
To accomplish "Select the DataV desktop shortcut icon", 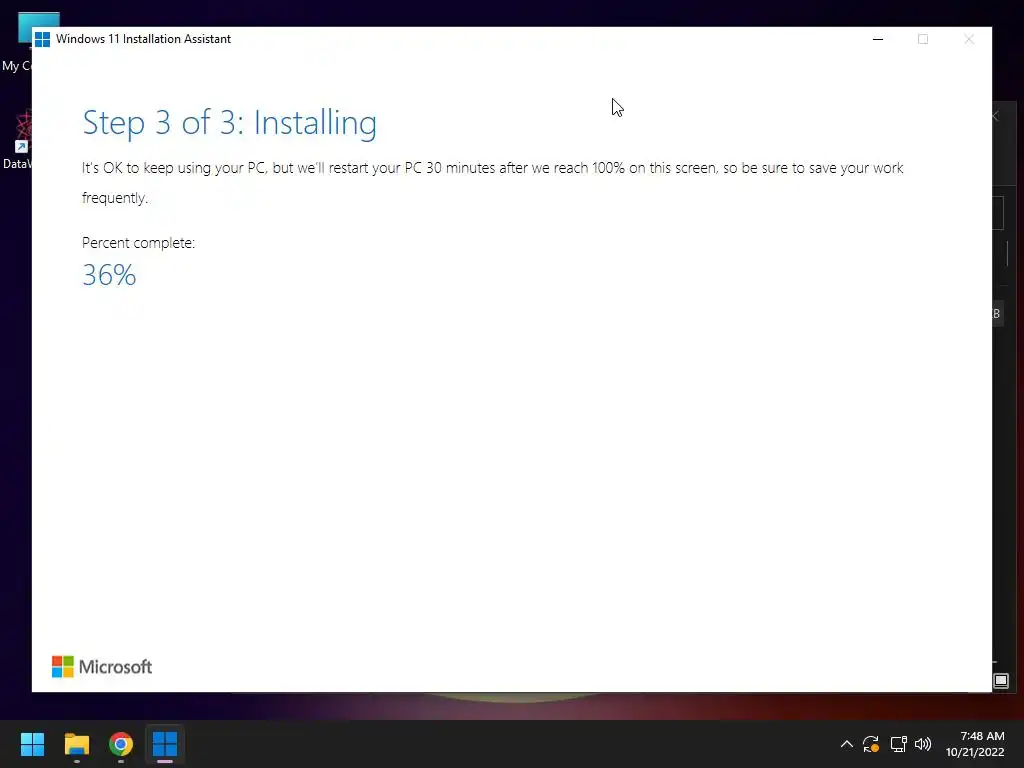I will pos(18,140).
